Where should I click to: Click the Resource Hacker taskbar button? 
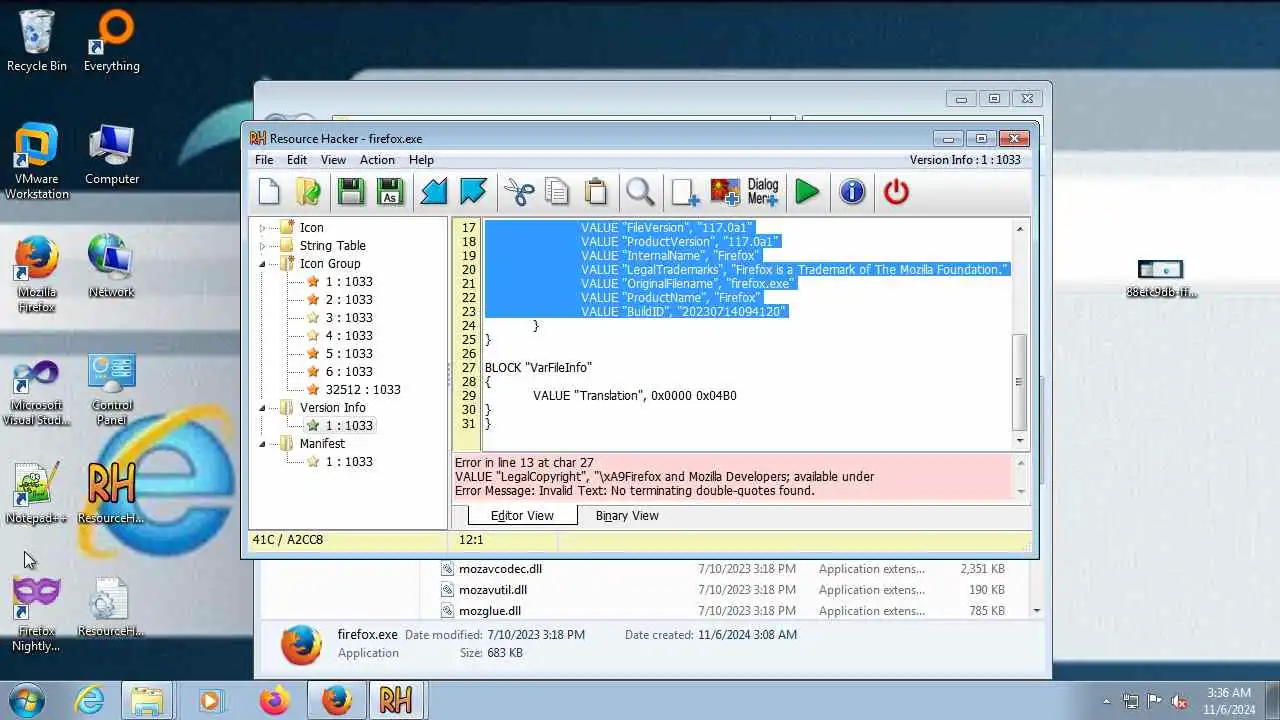coord(396,700)
